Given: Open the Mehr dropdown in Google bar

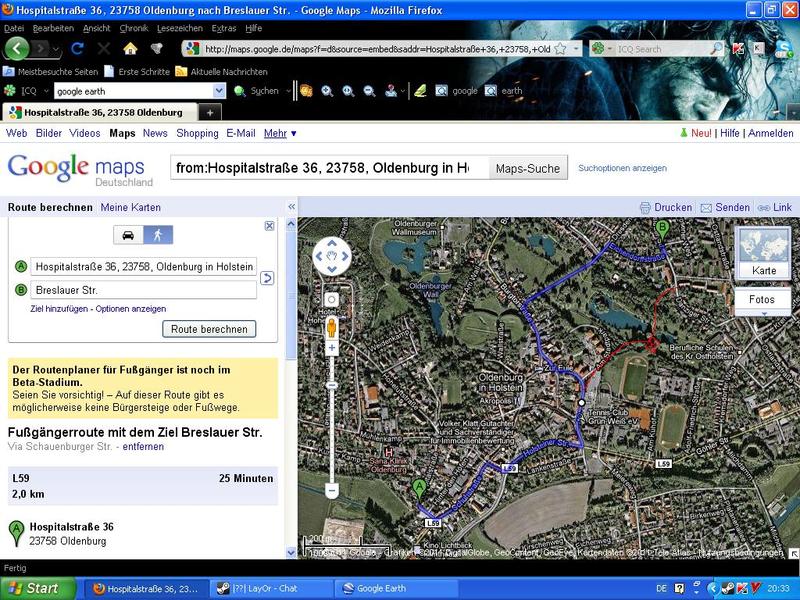Looking at the screenshot, I should tap(280, 133).
